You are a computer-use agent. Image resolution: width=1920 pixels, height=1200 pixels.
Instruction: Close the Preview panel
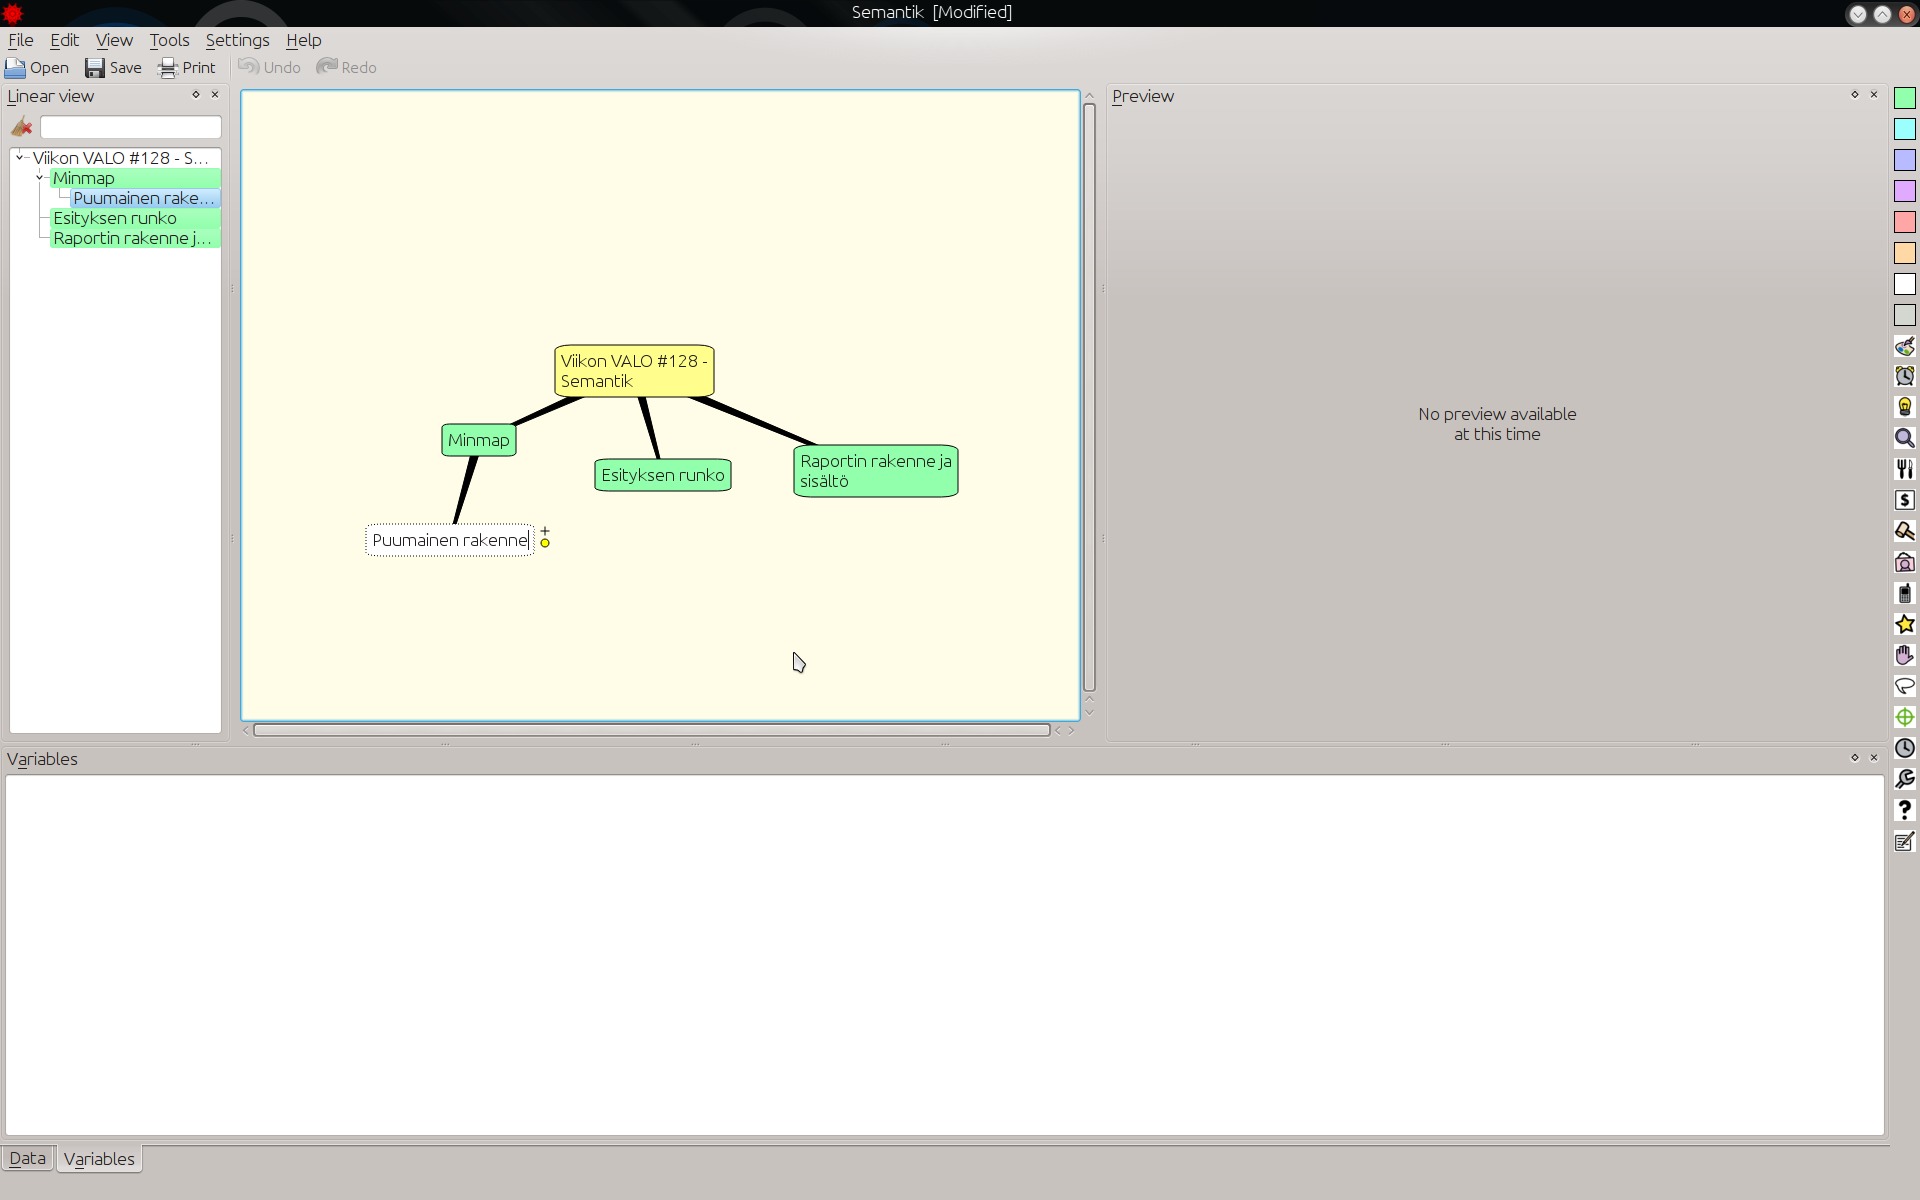click(x=1874, y=95)
